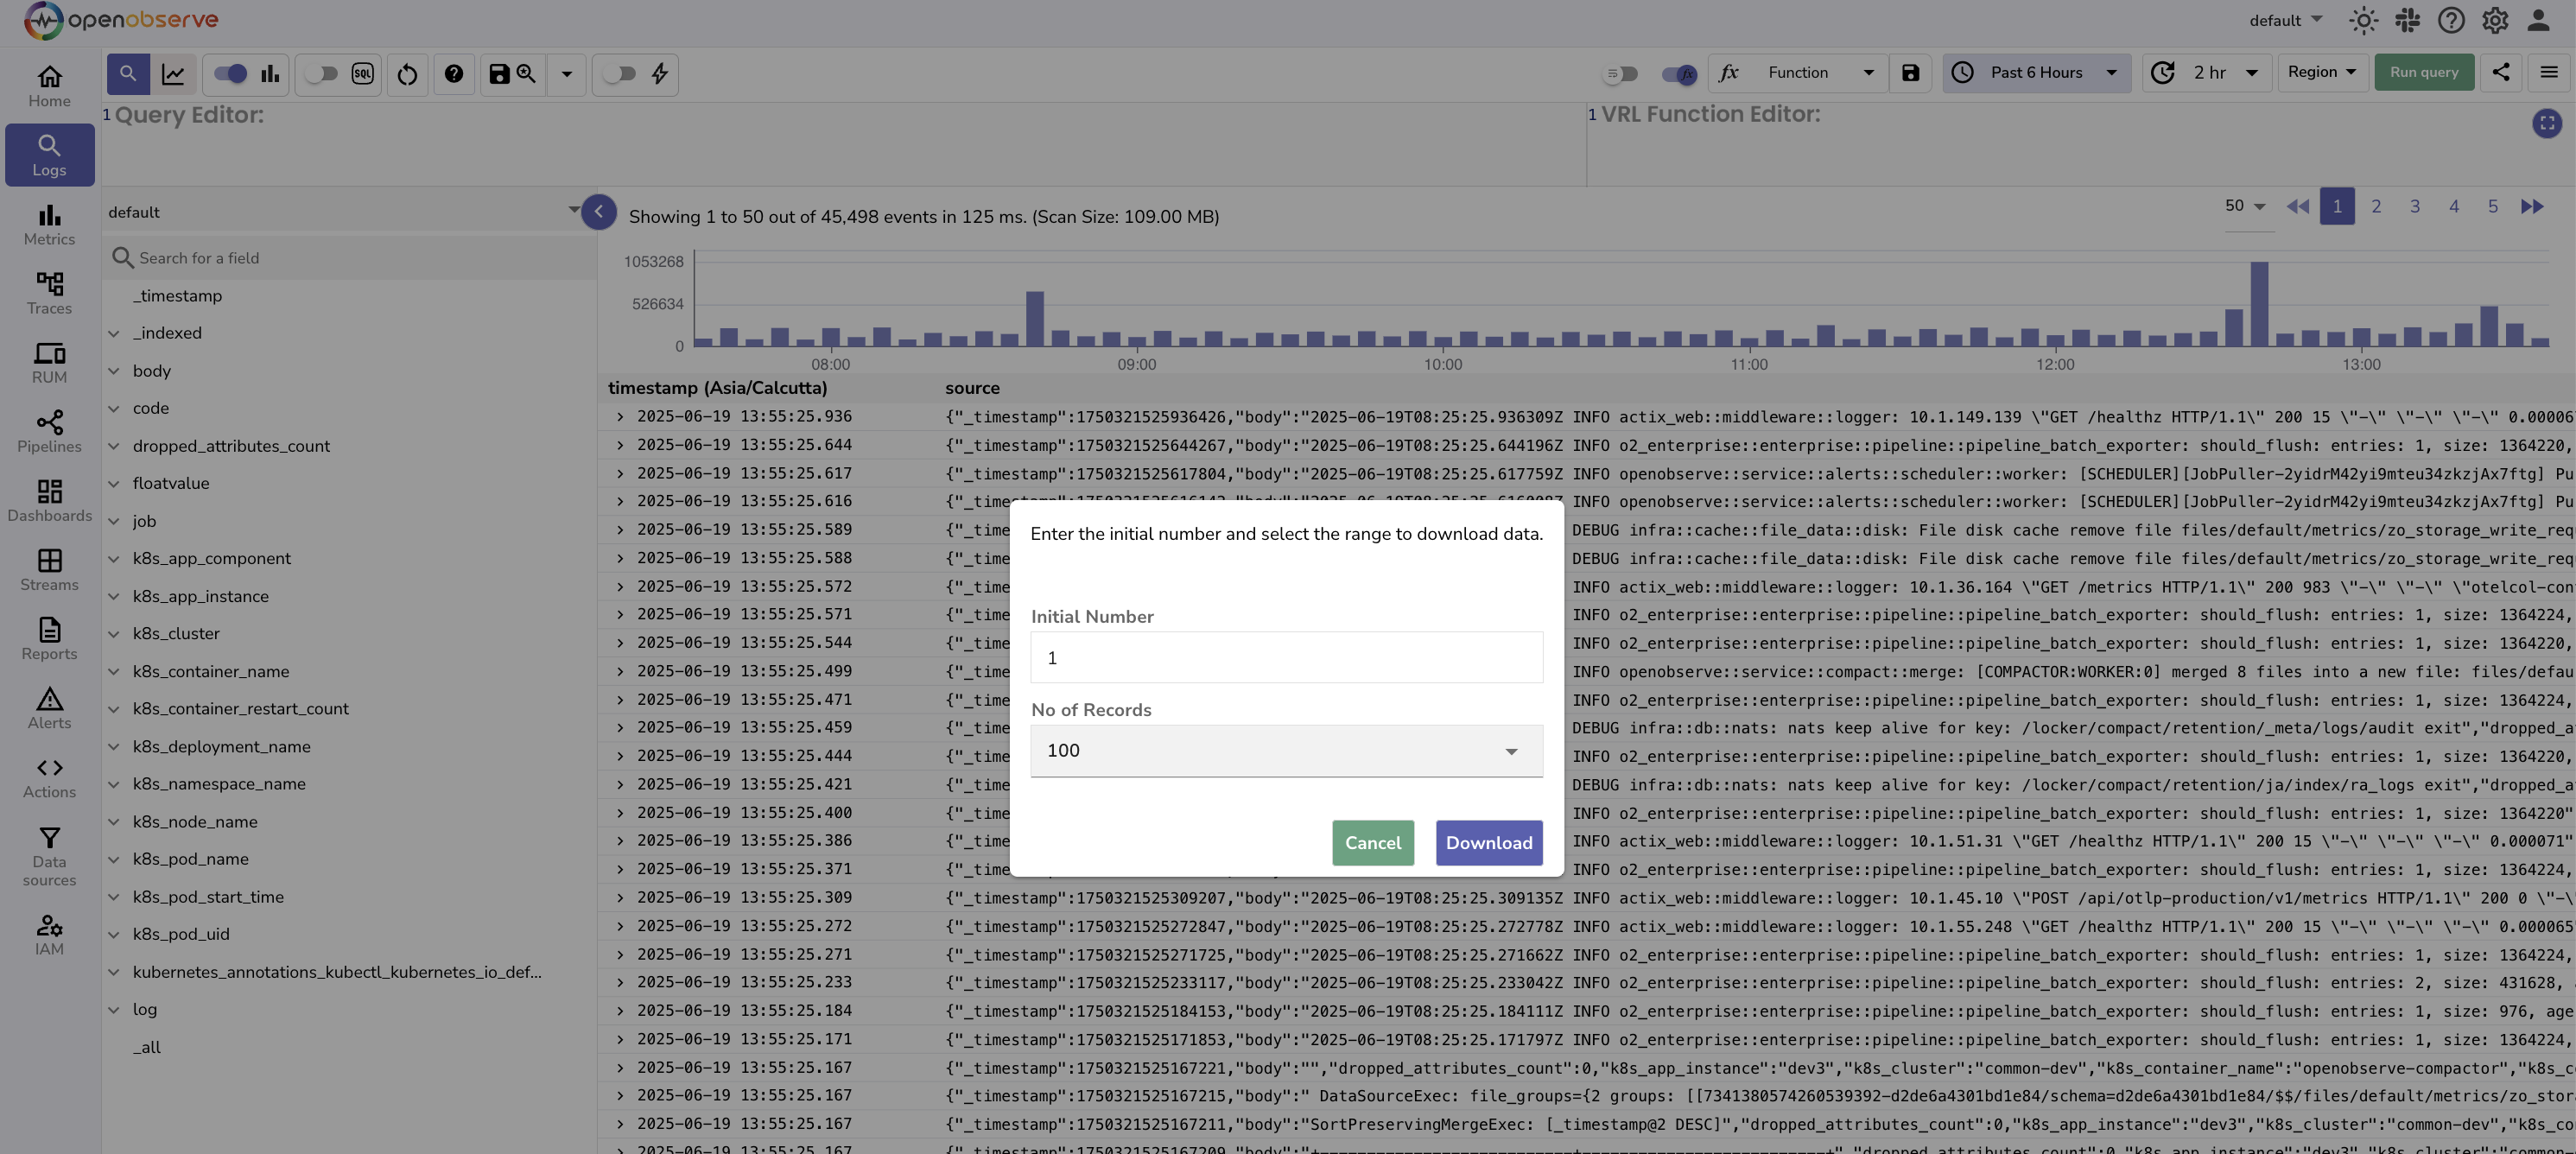The height and width of the screenshot is (1154, 2576).
Task: Expand the log row at 13:55:25.936
Action: click(620, 416)
